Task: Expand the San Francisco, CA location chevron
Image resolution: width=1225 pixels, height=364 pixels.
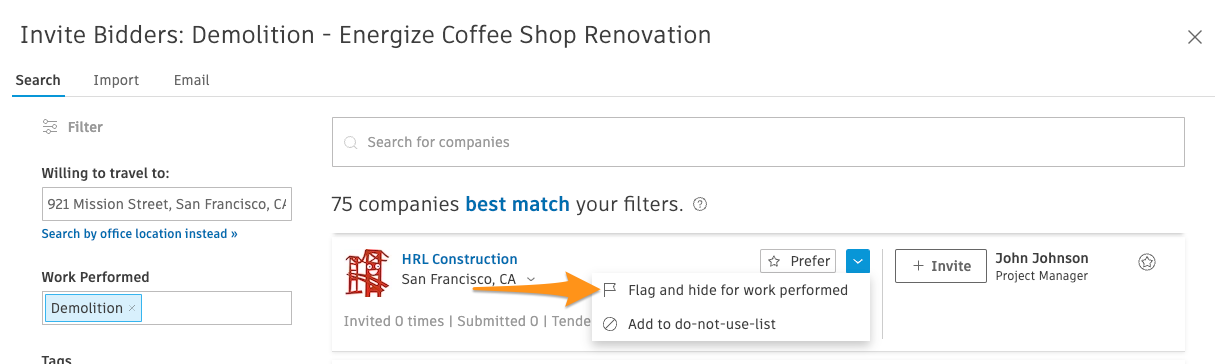Action: coord(531,280)
